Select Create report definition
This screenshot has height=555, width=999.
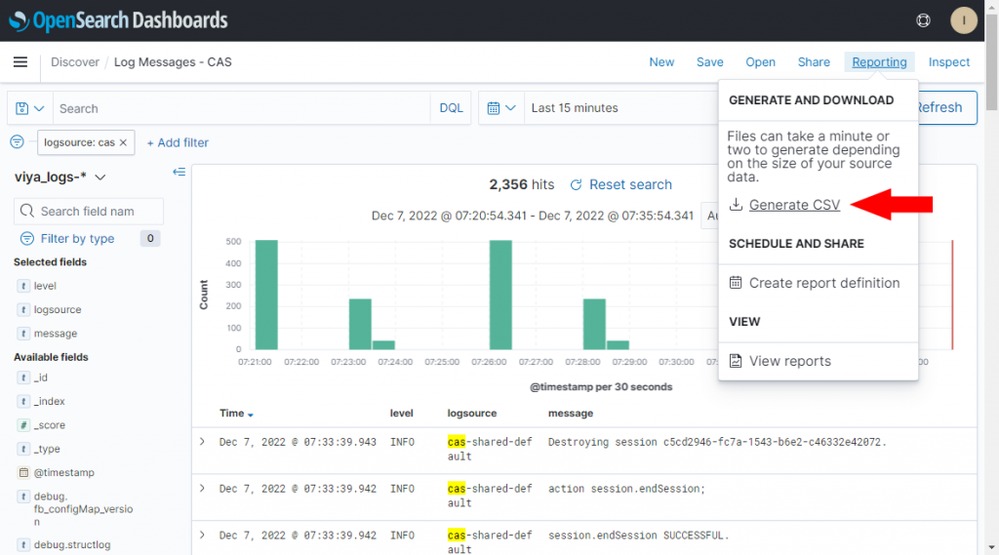click(824, 283)
